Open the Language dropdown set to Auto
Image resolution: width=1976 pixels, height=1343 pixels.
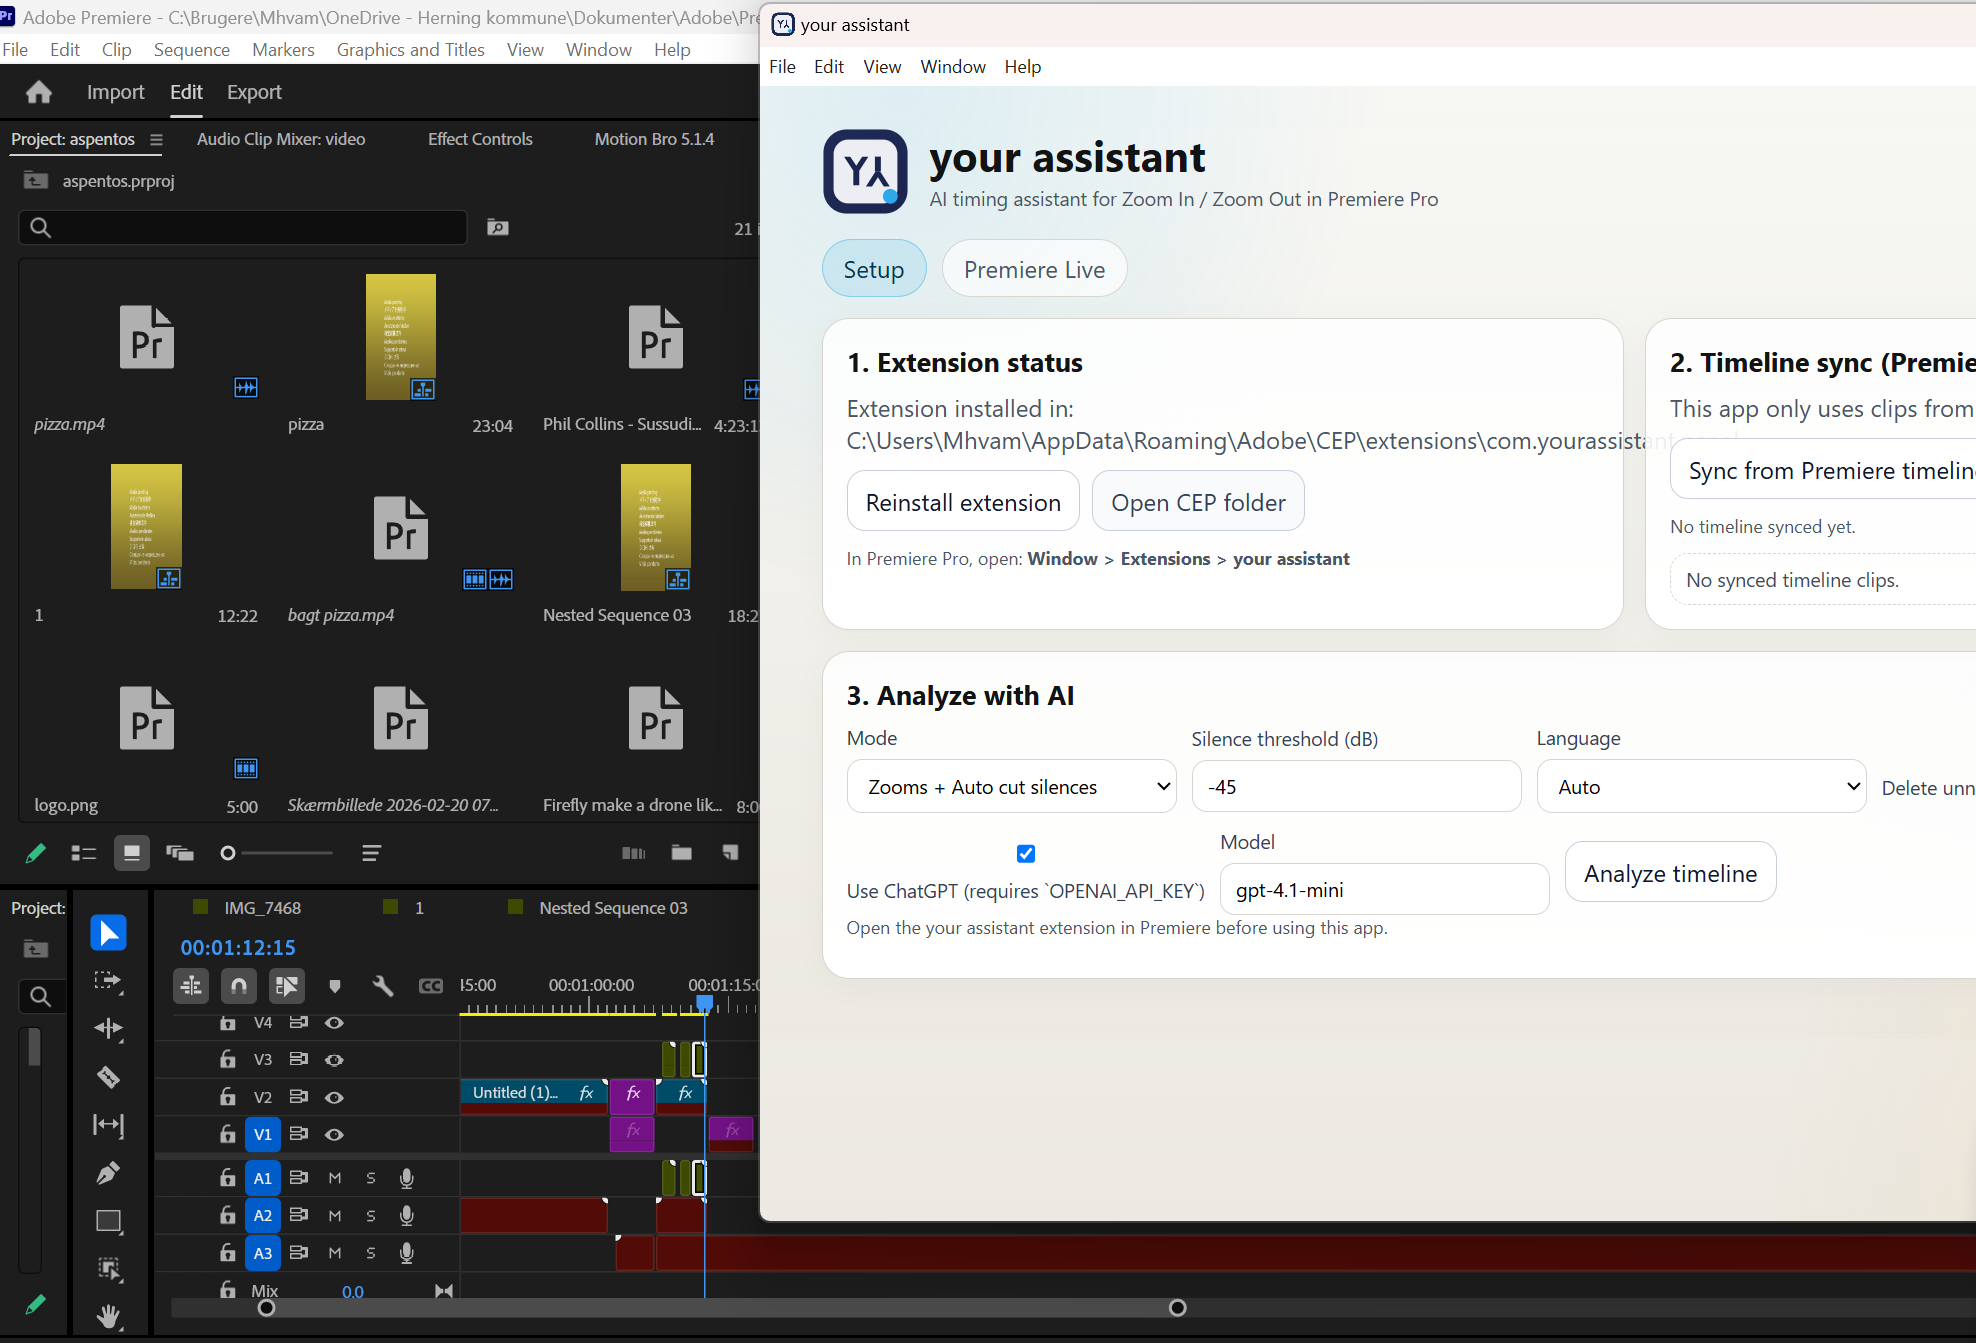[x=1700, y=786]
